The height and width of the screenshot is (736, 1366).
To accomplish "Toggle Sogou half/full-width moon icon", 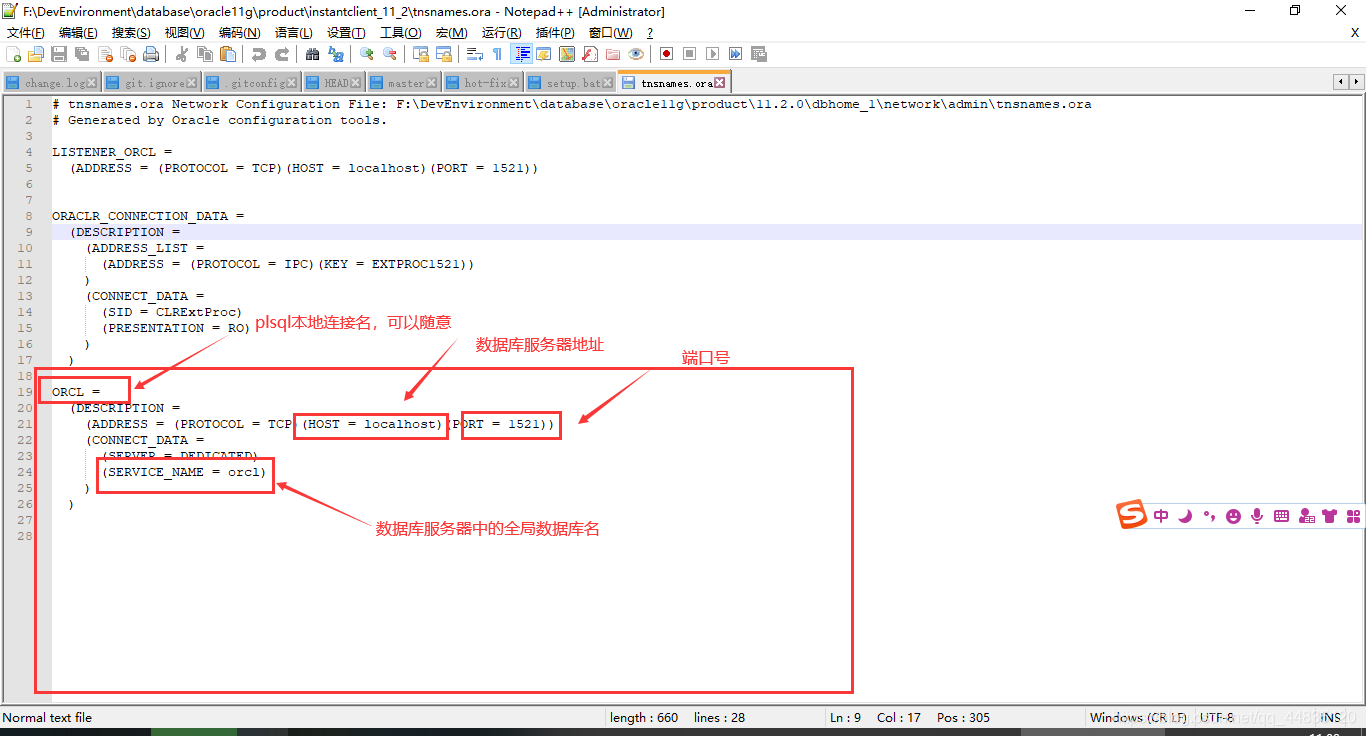I will click(1186, 516).
